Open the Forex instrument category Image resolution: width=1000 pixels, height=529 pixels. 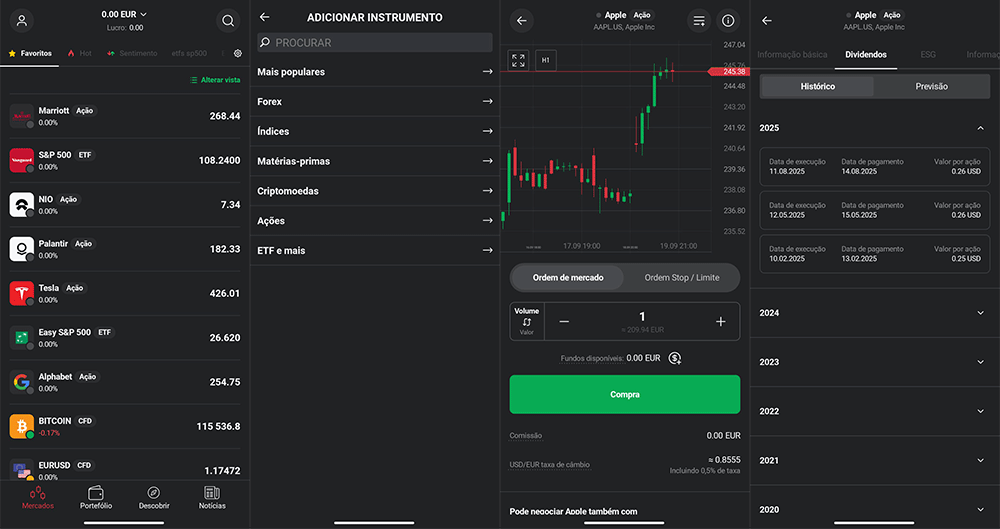pyautogui.click(x=375, y=101)
